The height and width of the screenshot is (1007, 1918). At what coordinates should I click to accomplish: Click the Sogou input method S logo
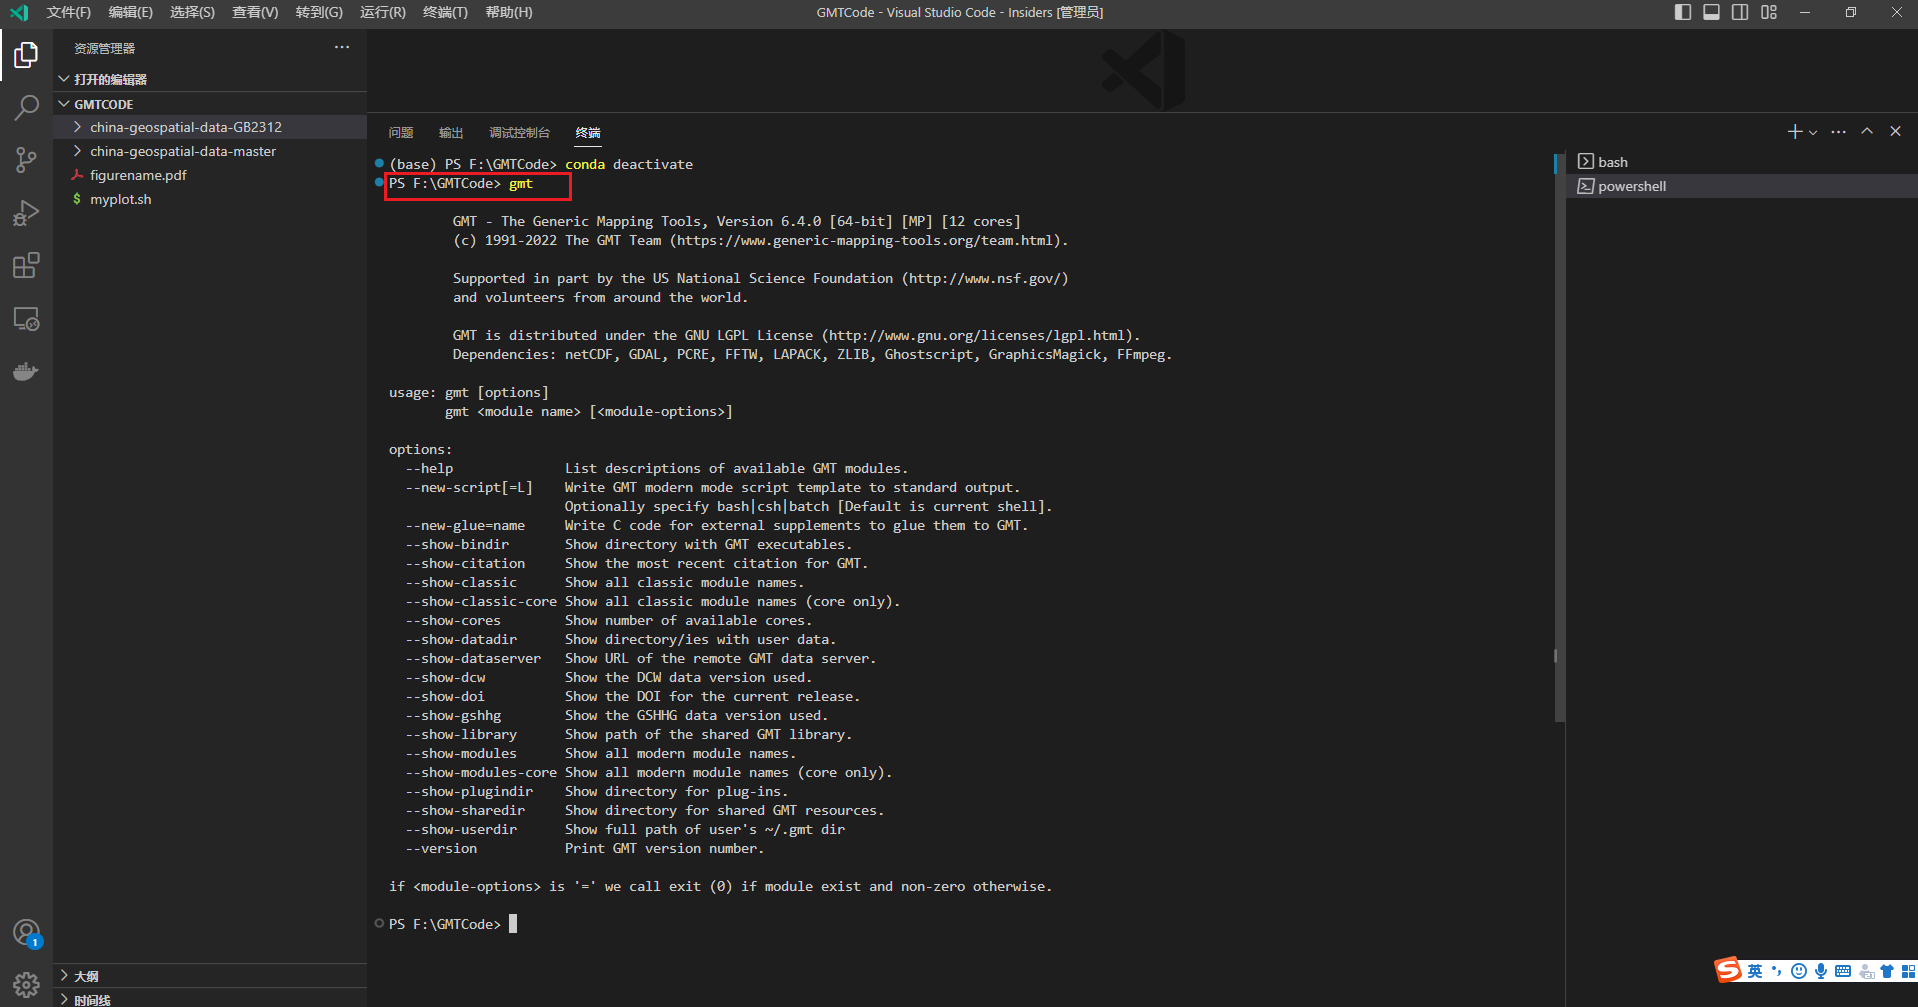coord(1727,970)
